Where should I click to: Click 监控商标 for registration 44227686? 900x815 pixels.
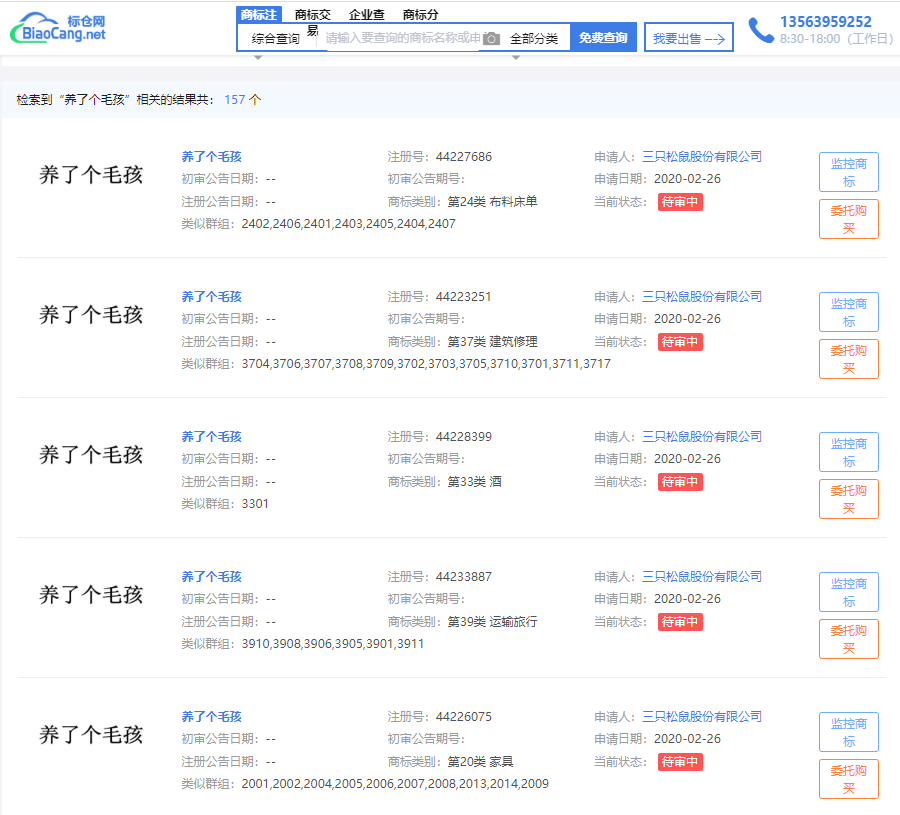tap(849, 172)
